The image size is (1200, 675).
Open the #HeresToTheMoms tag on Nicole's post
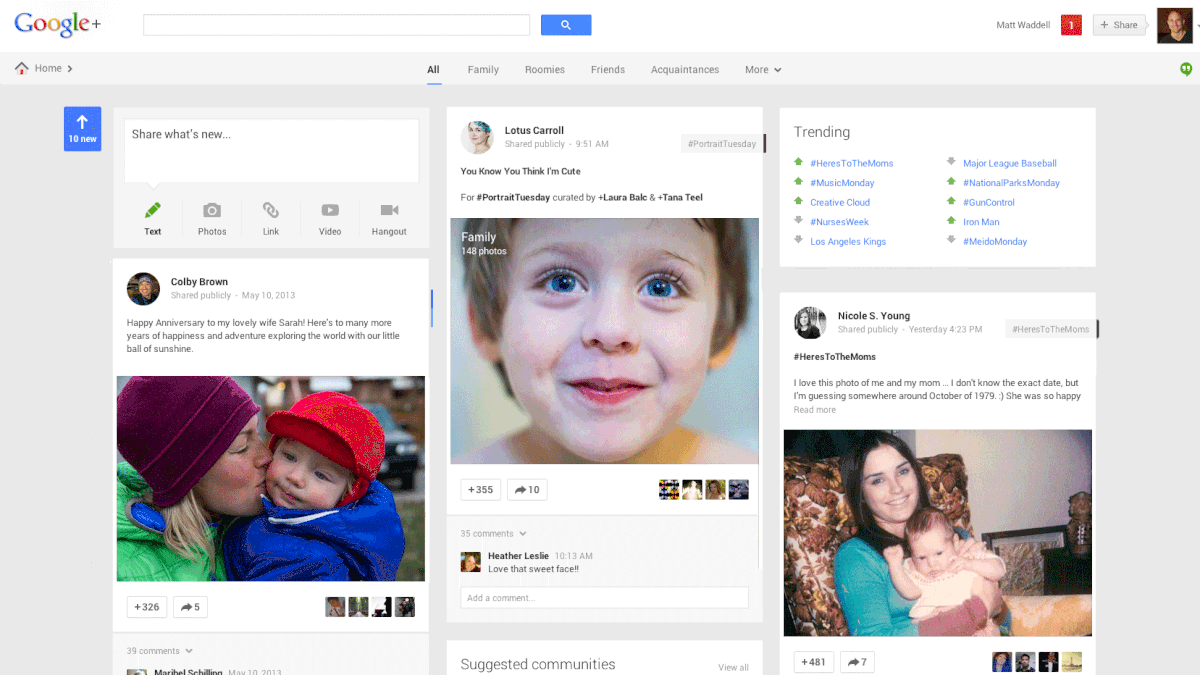click(1050, 329)
